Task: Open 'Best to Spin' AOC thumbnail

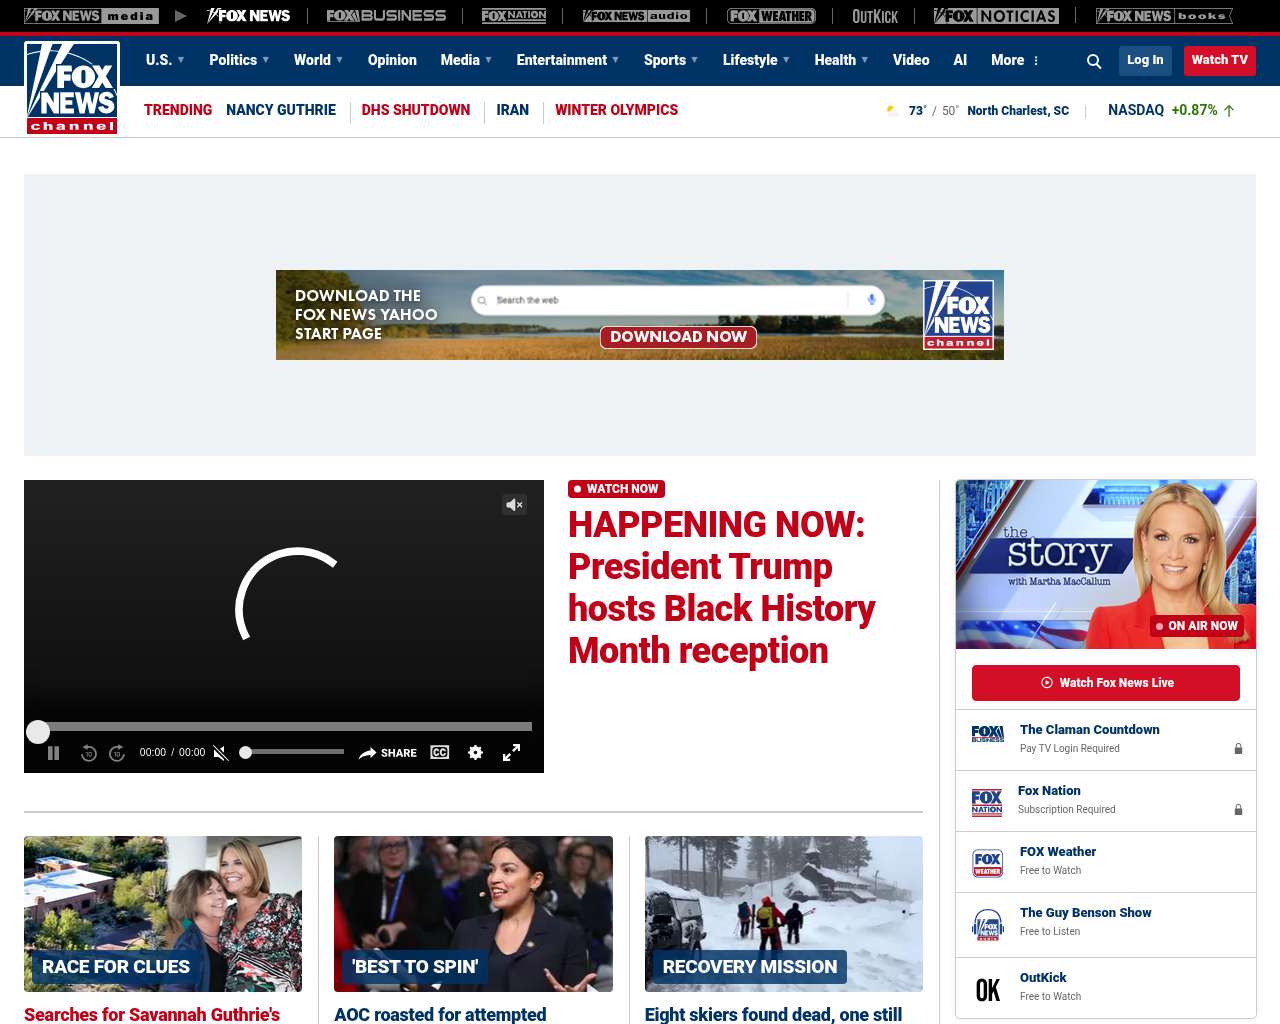Action: tap(473, 914)
